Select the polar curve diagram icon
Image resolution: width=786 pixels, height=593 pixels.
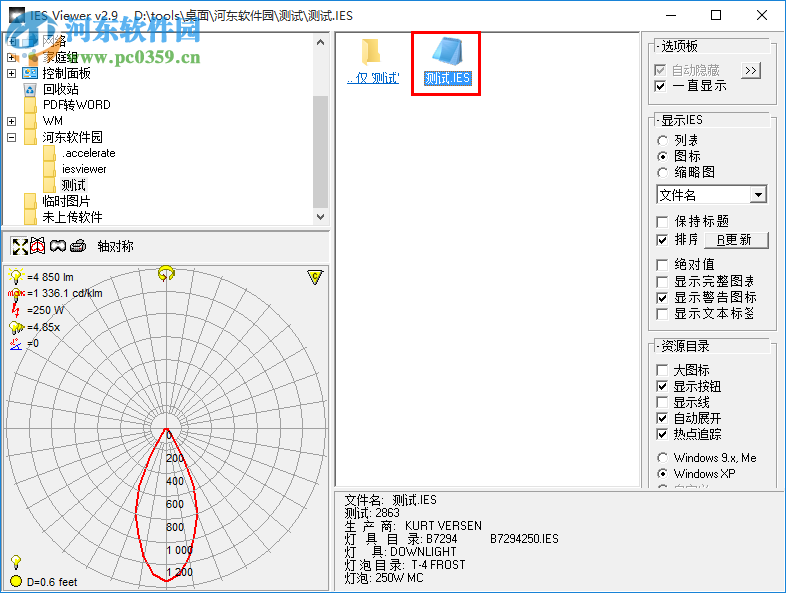(x=38, y=246)
